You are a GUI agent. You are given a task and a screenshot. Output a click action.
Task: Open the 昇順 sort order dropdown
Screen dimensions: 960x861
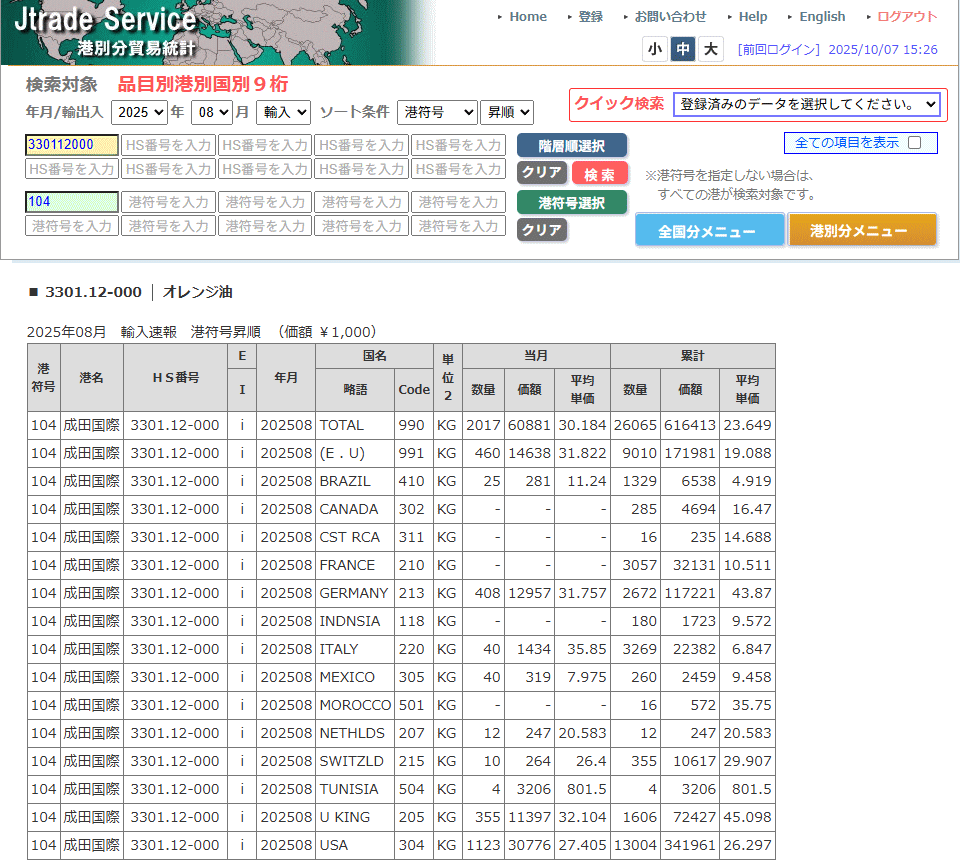point(506,113)
